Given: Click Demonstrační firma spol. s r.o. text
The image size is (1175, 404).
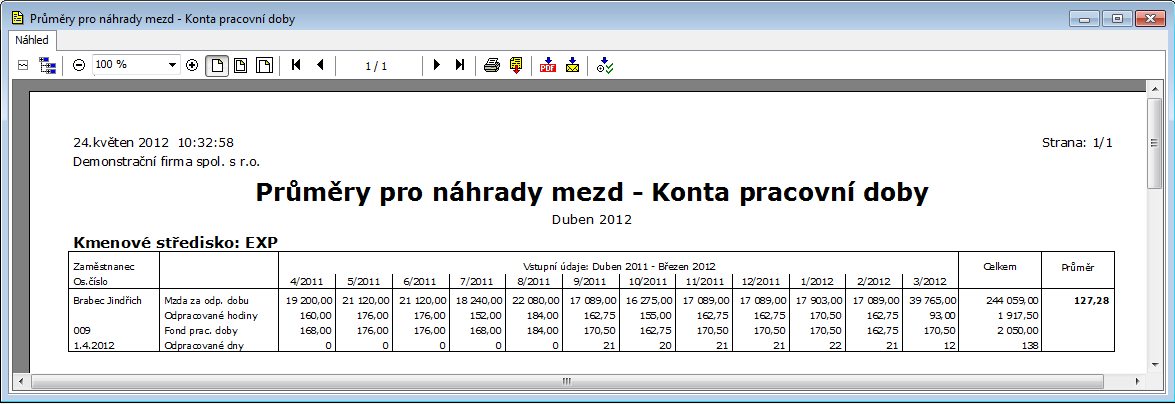Looking at the screenshot, I should click(x=166, y=161).
